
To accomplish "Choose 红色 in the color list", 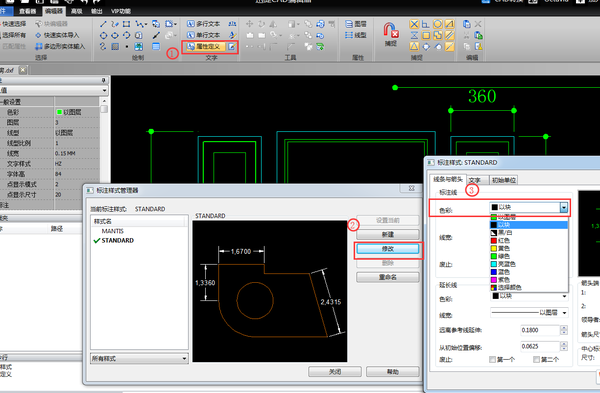I will [529, 241].
